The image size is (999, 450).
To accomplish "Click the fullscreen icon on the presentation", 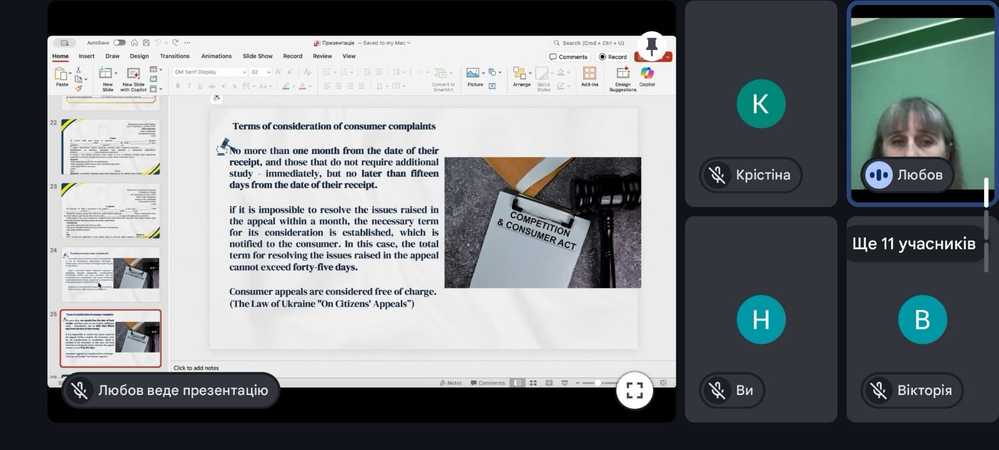I will (x=634, y=390).
